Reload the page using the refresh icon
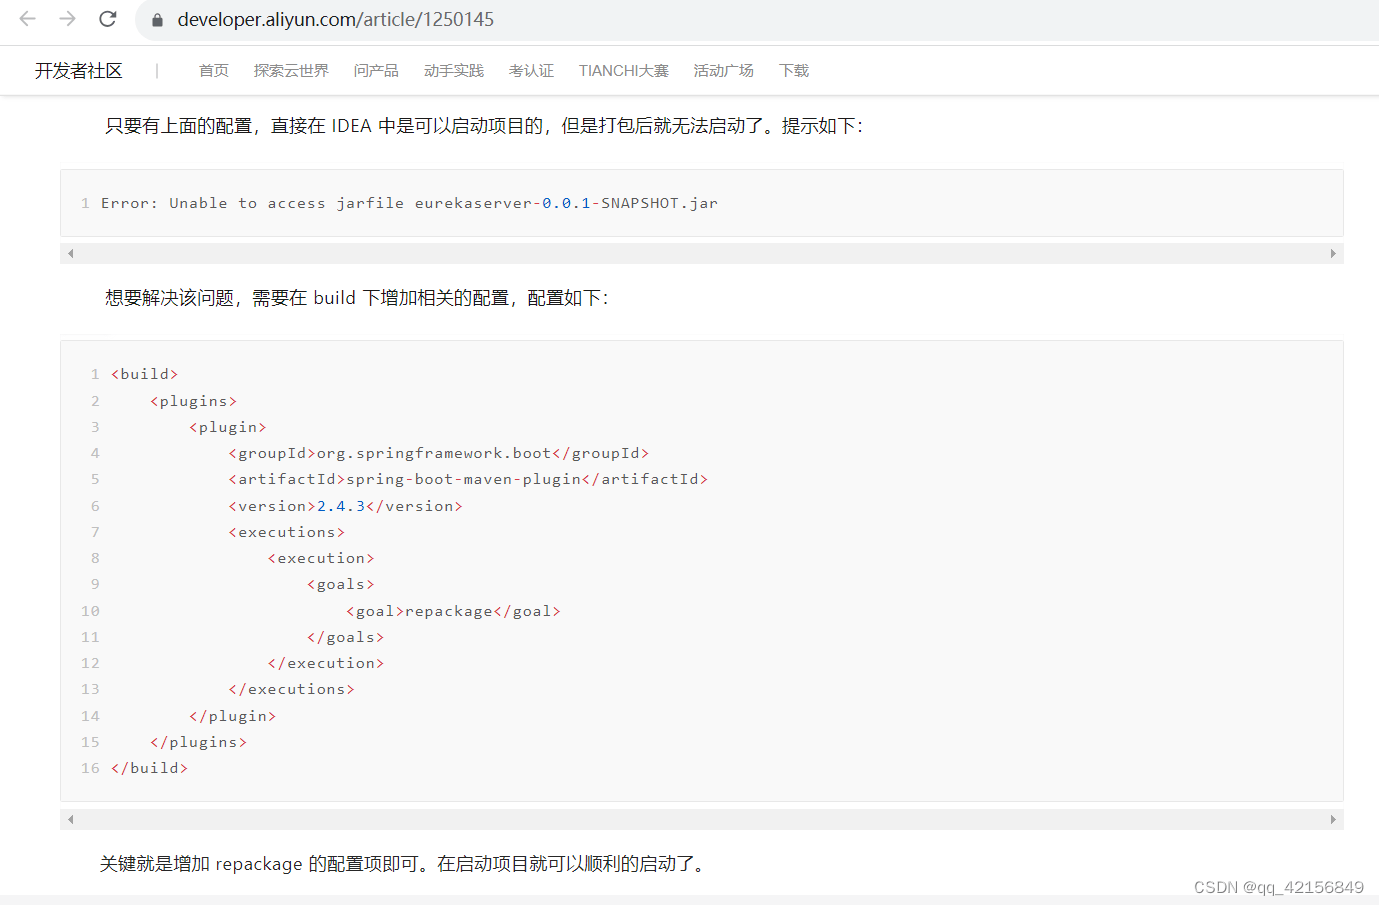Viewport: 1379px width, 905px height. point(106,19)
